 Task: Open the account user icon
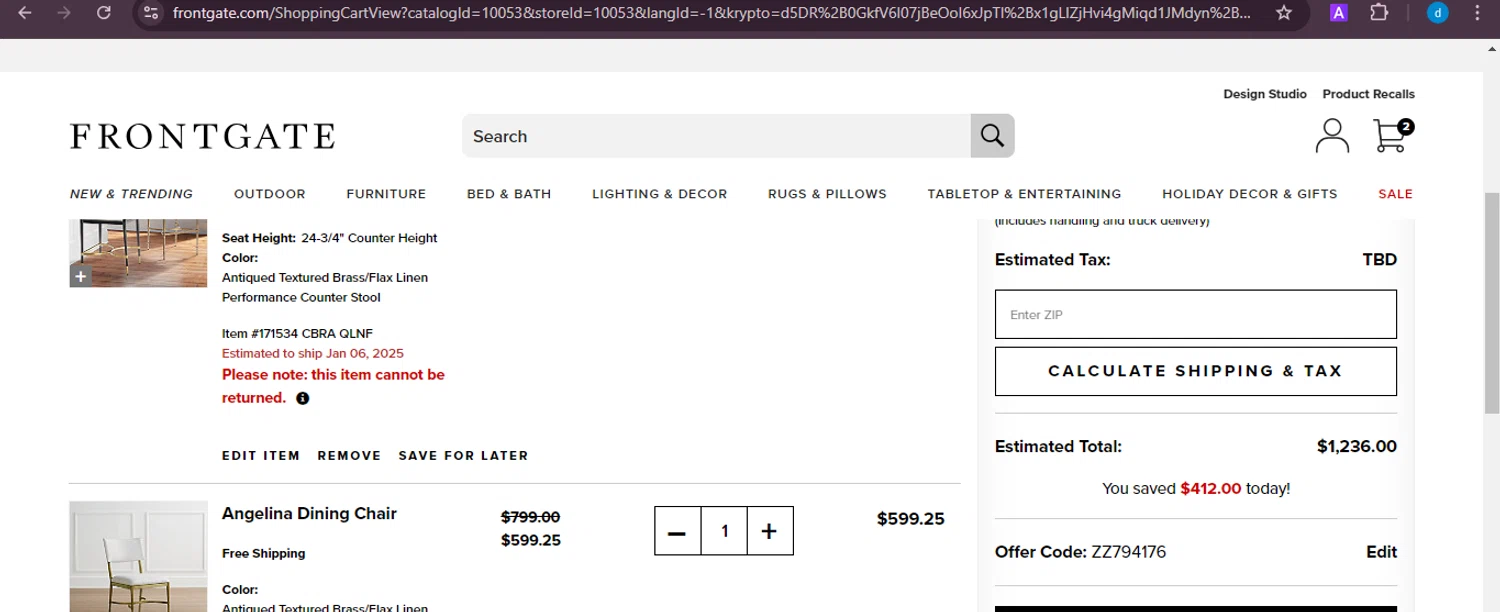pos(1331,136)
